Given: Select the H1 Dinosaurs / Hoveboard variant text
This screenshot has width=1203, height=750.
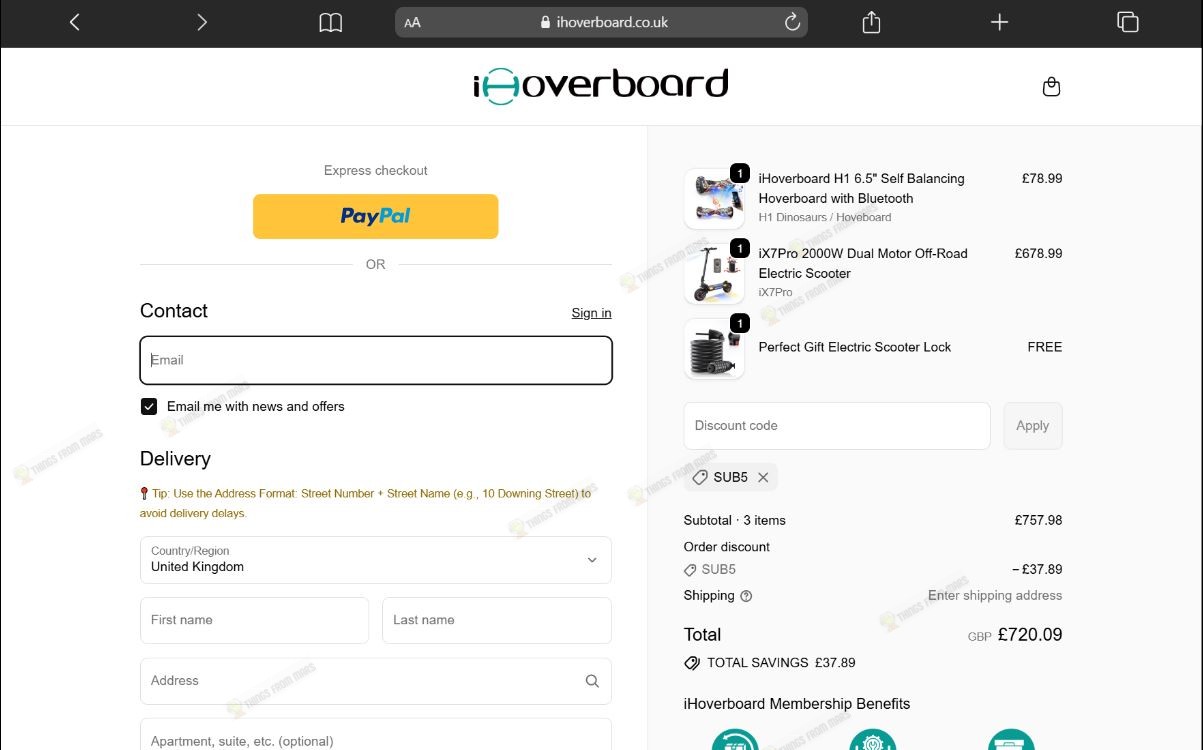Looking at the screenshot, I should [825, 217].
